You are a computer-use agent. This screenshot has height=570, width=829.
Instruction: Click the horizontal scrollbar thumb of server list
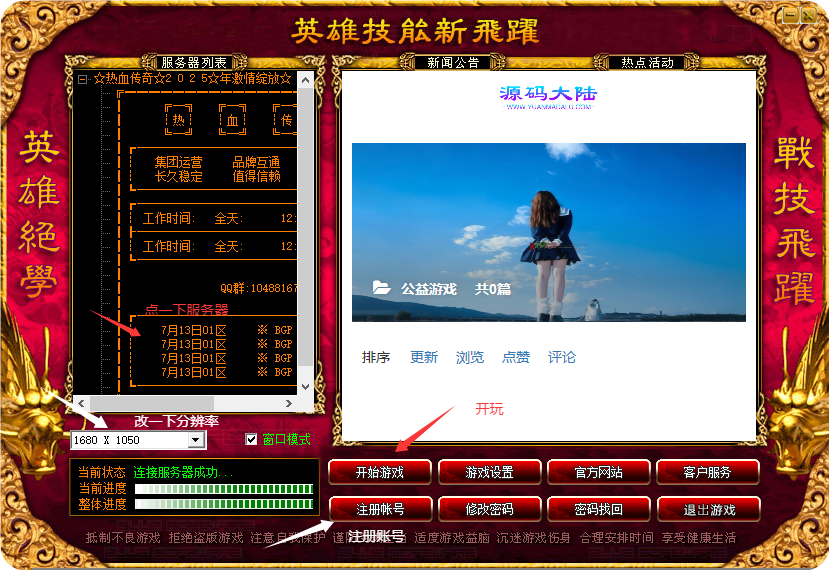click(152, 403)
